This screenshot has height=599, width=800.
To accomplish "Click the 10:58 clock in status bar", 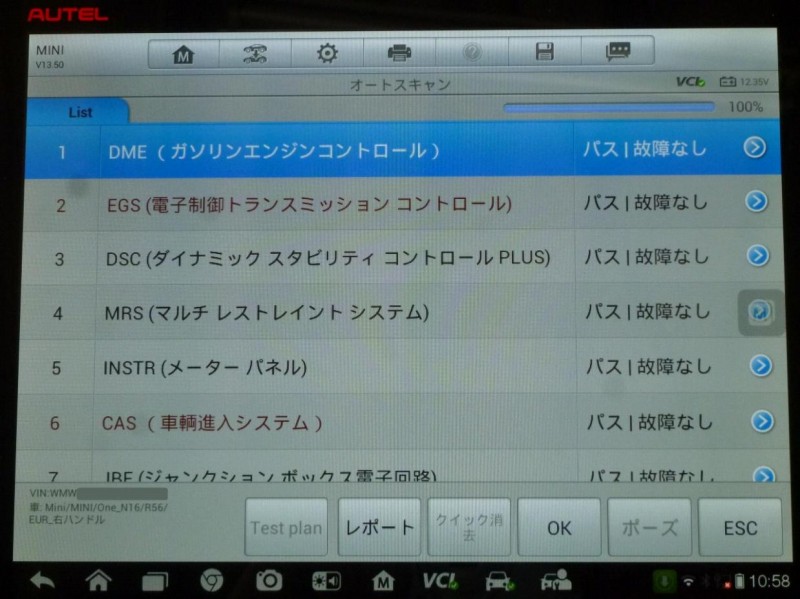I will [x=769, y=581].
